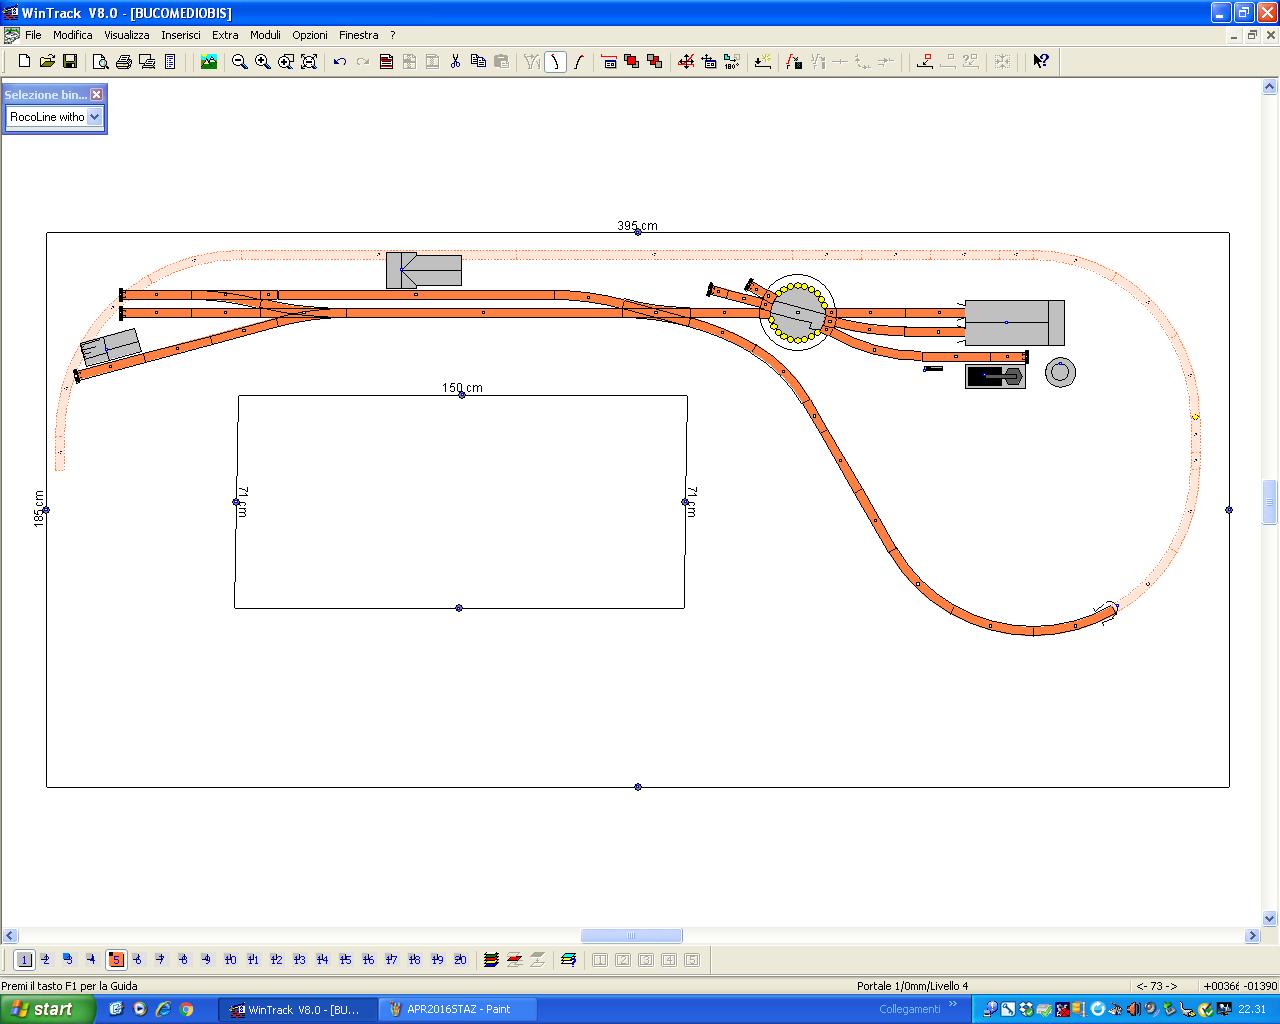The width and height of the screenshot is (1280, 1024).
Task: Click the dark red ungroup squares icon
Action: coord(655,61)
